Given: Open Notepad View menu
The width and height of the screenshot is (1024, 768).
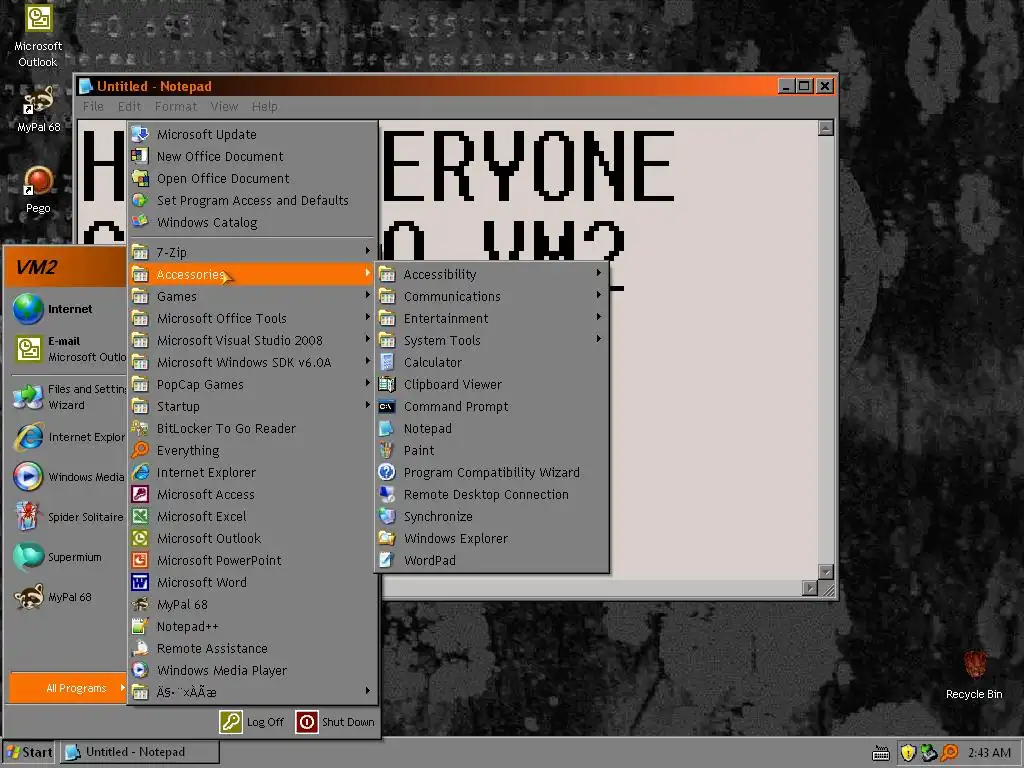Looking at the screenshot, I should click(x=224, y=106).
